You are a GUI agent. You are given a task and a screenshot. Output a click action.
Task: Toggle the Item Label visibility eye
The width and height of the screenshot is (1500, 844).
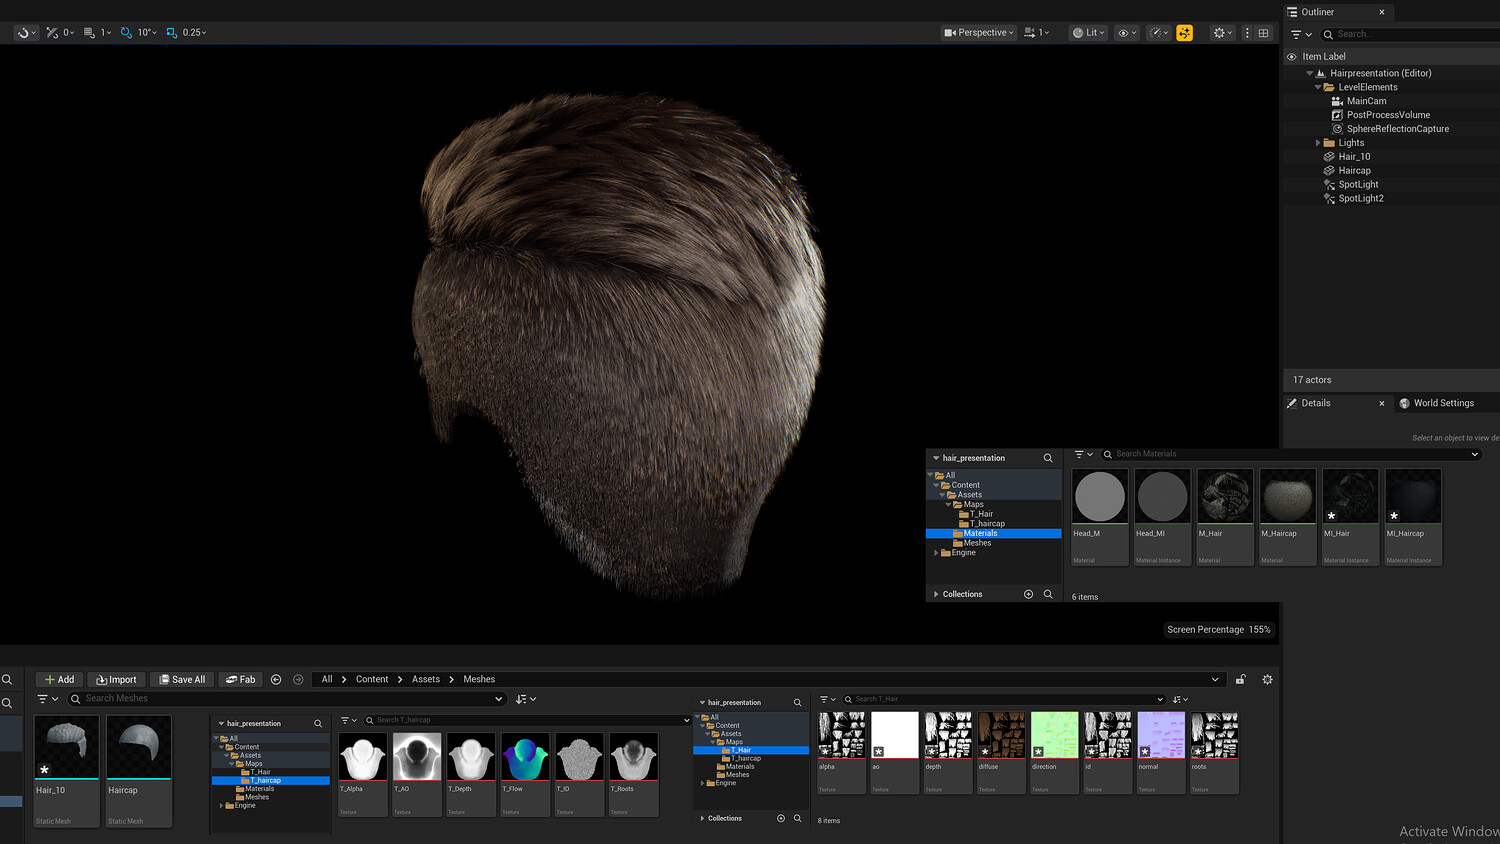pyautogui.click(x=1292, y=57)
